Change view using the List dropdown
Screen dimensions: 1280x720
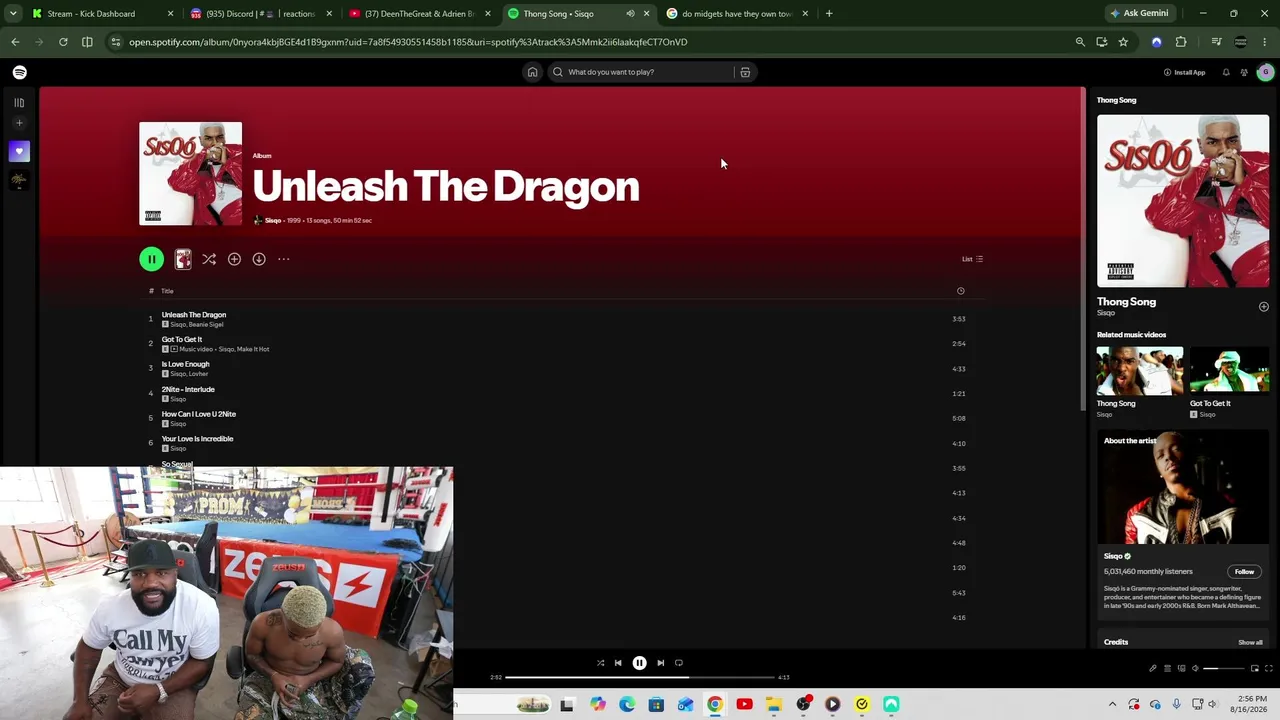(972, 259)
